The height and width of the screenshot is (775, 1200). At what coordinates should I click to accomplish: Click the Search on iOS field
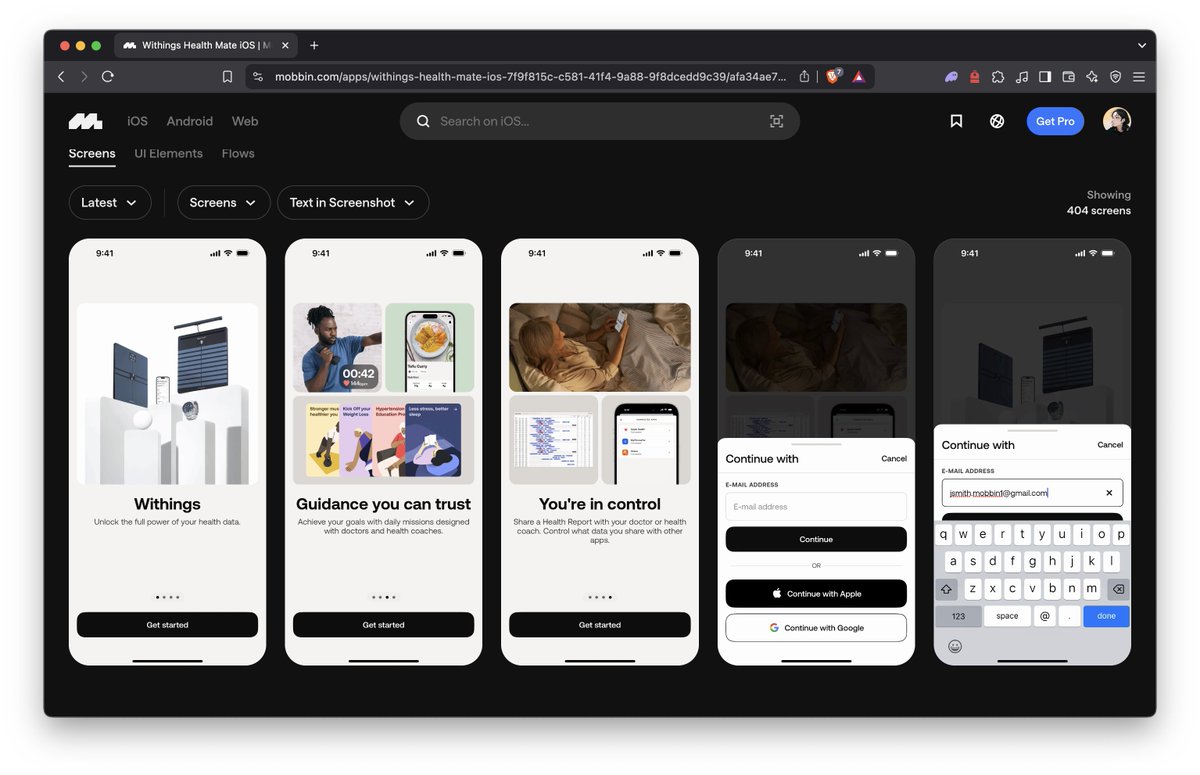click(600, 121)
